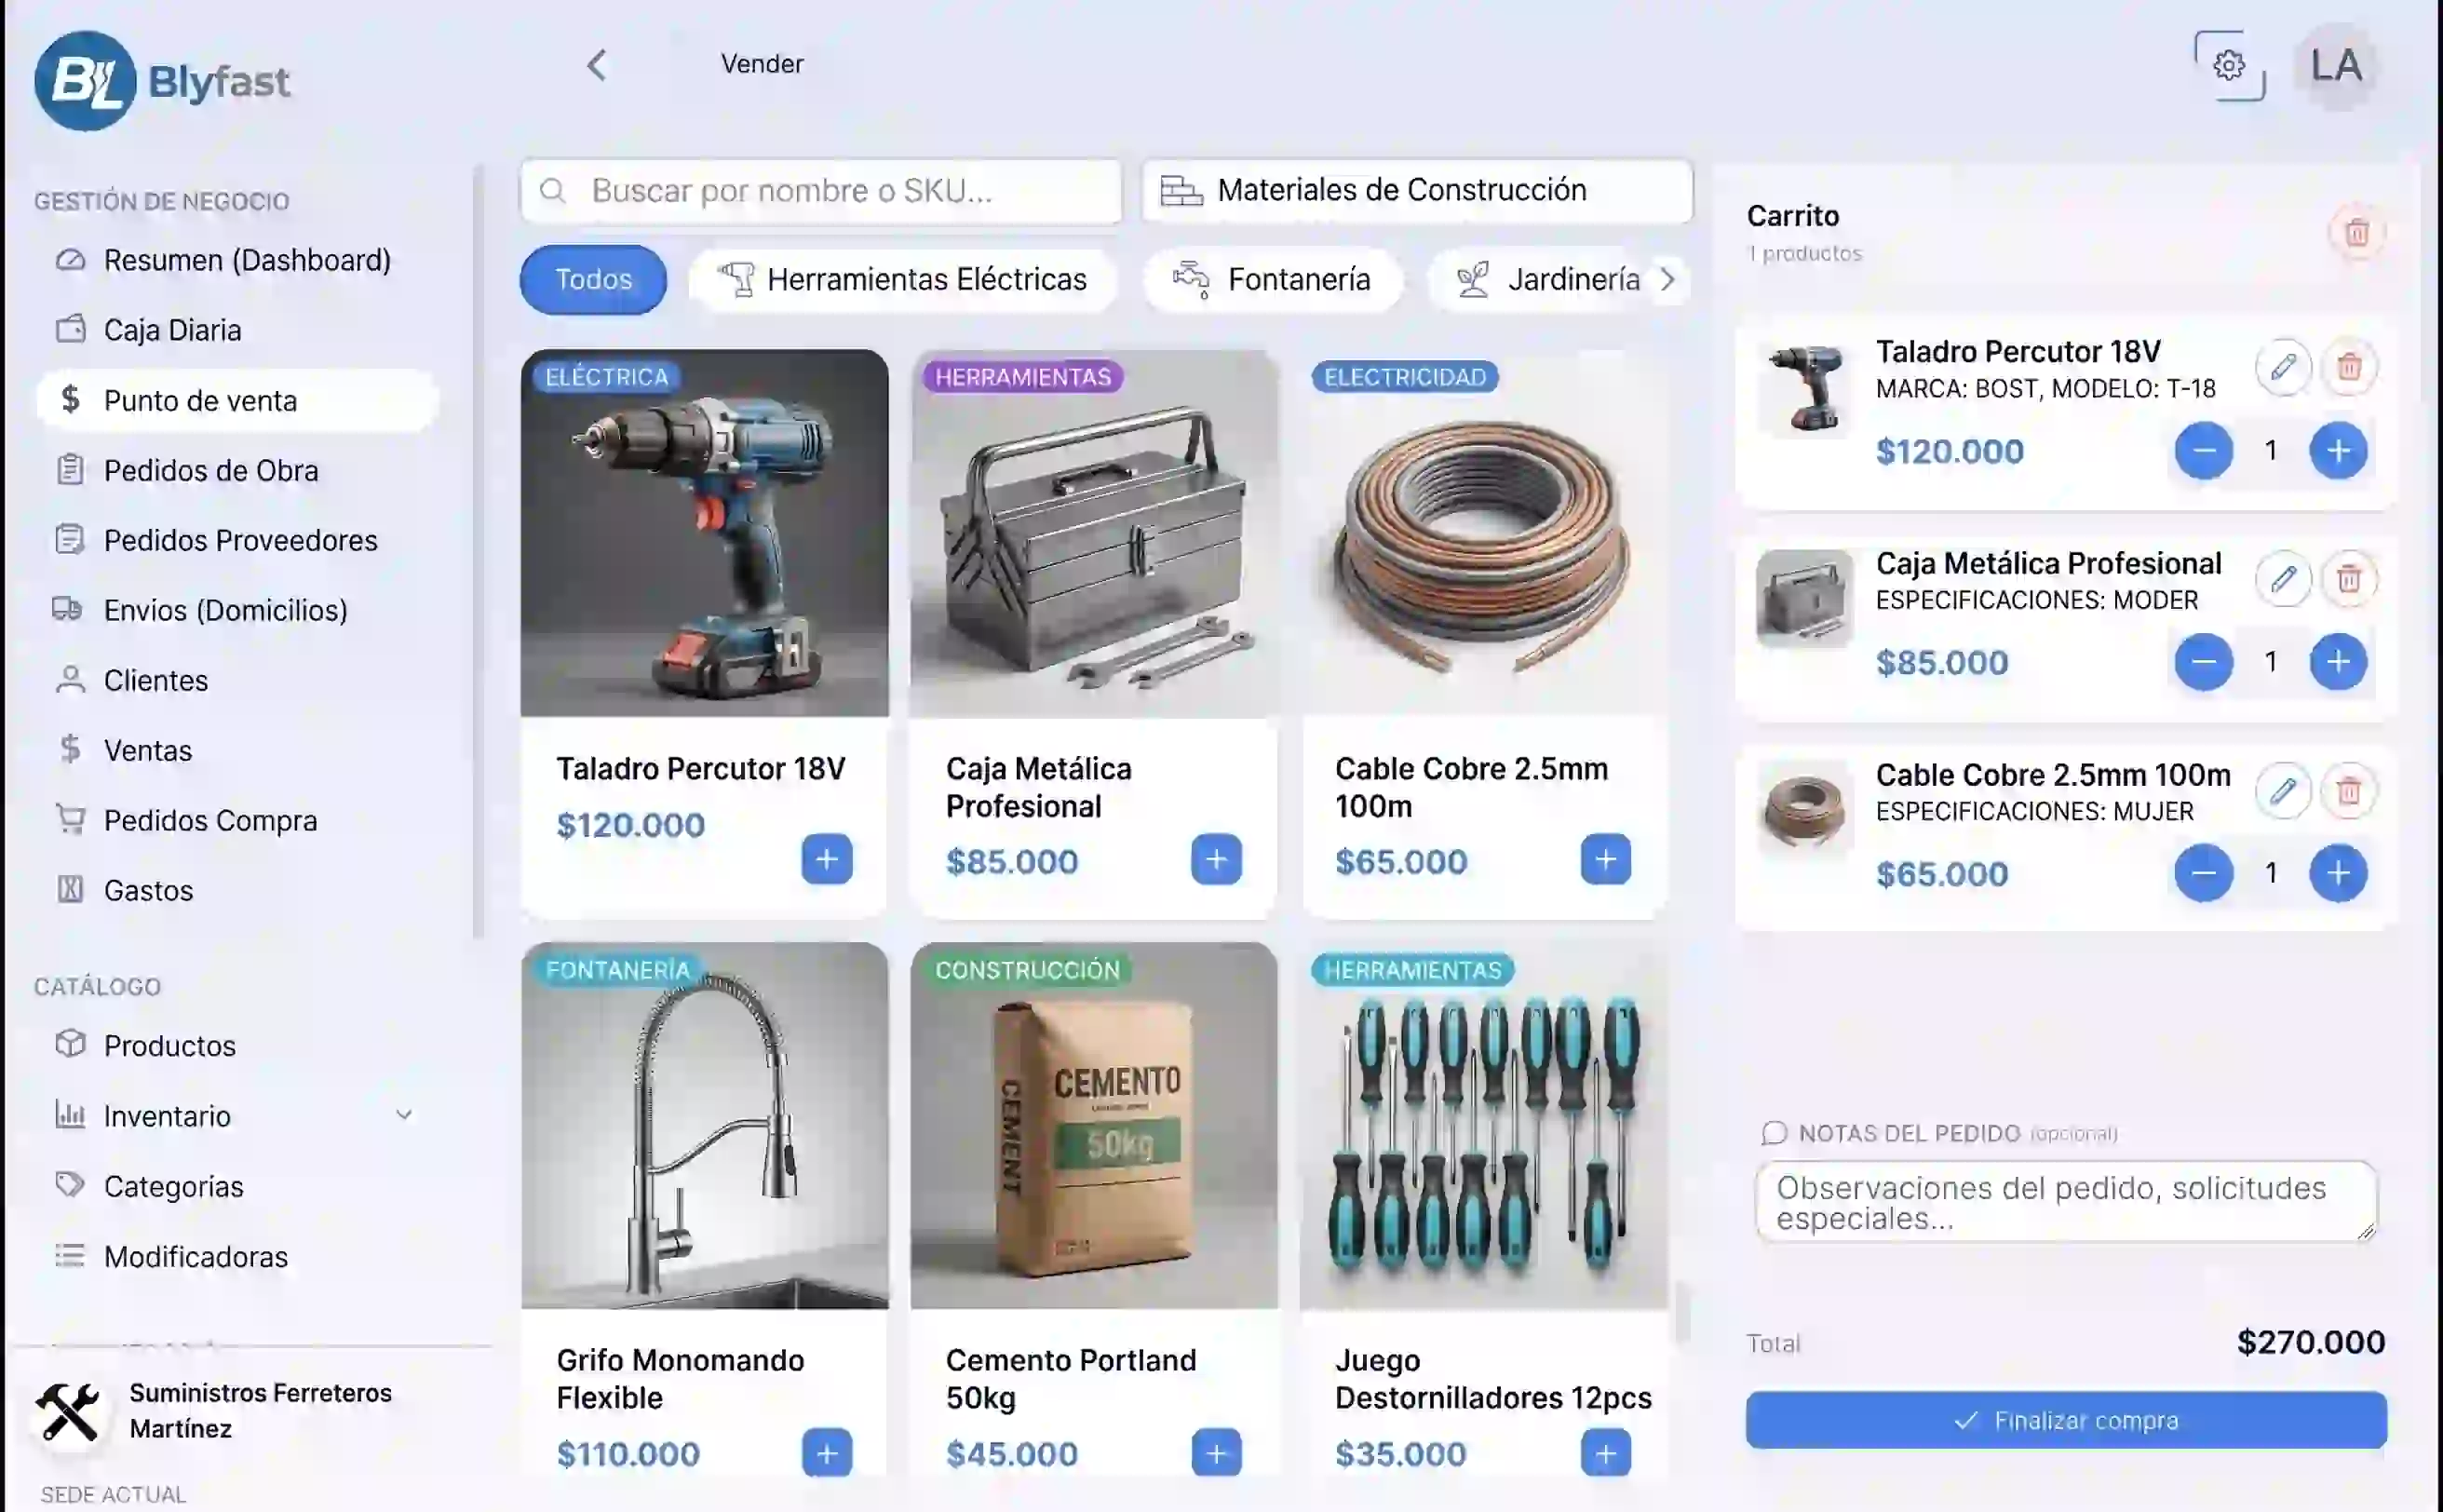Open the LA user avatar menu
Image resolution: width=2443 pixels, height=1512 pixels.
(2336, 66)
